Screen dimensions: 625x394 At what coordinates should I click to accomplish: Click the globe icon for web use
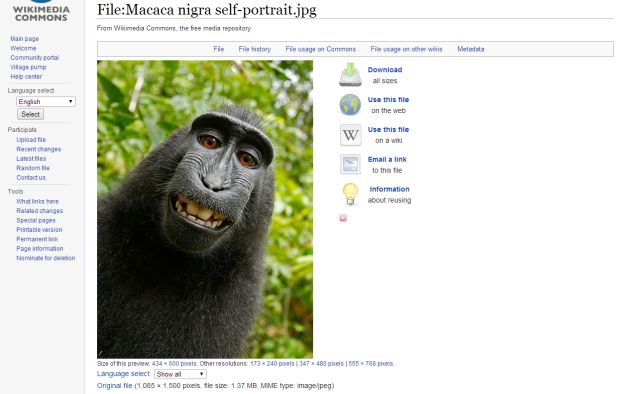(x=350, y=104)
